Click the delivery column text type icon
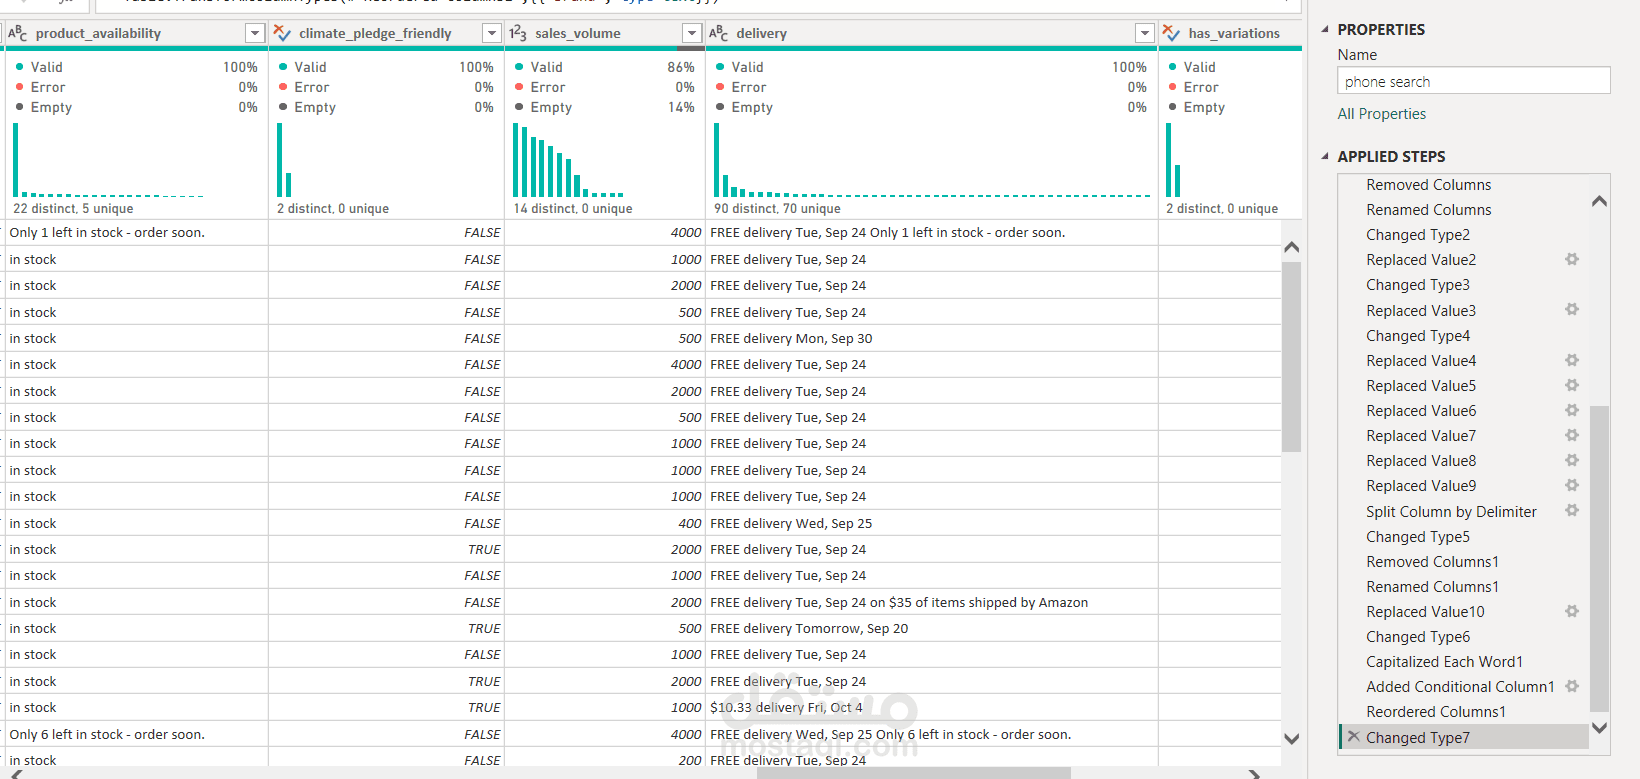1640x779 pixels. [718, 33]
